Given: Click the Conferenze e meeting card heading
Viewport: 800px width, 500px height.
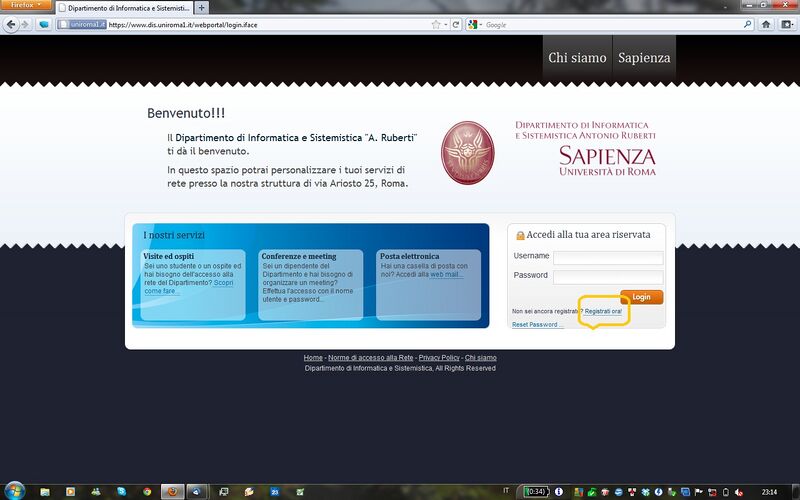Looking at the screenshot, I should [299, 256].
